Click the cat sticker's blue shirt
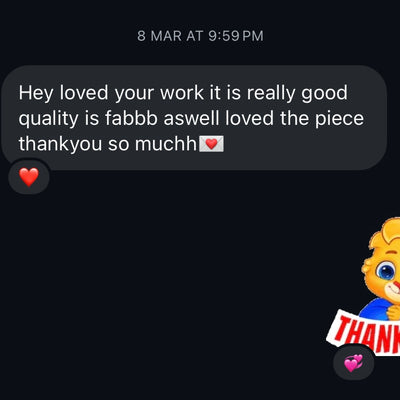This screenshot has width=400, height=400. tap(375, 308)
